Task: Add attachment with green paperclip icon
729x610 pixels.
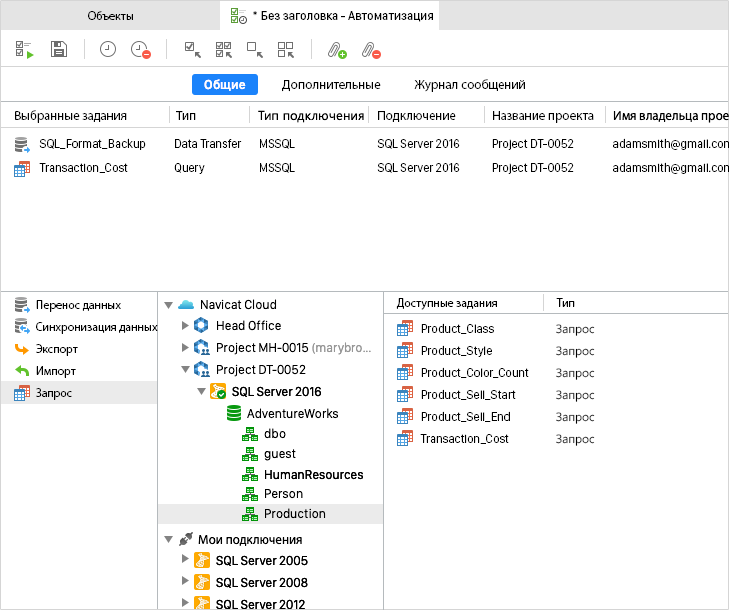Action: [x=337, y=50]
